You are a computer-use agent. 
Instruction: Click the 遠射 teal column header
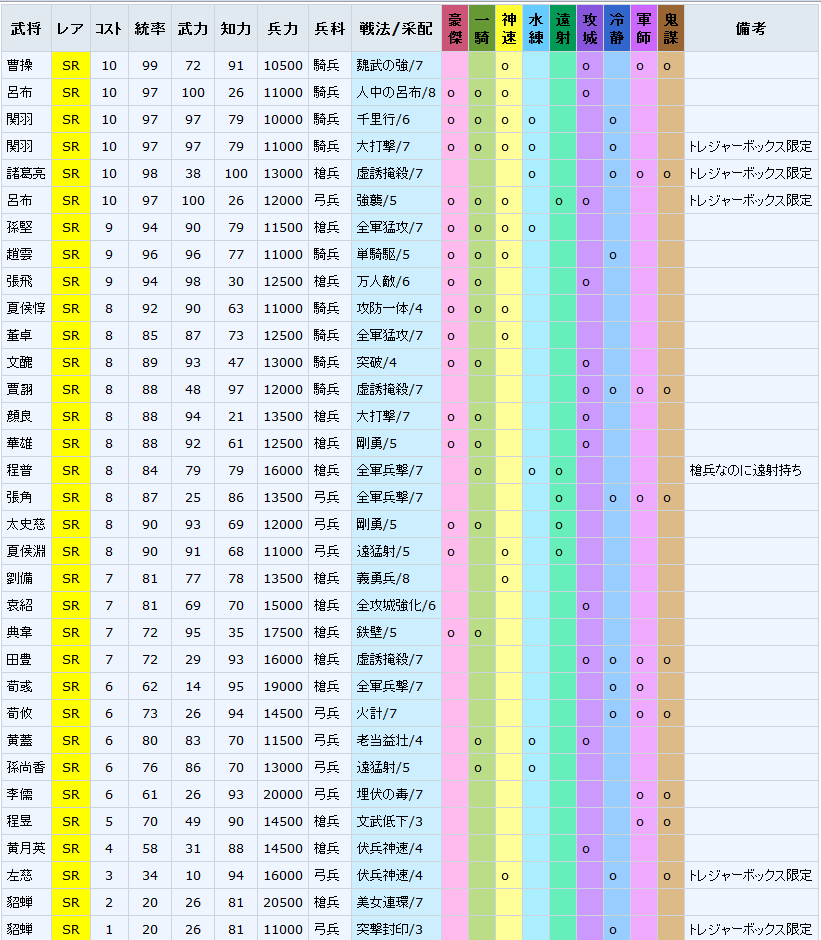click(x=563, y=28)
